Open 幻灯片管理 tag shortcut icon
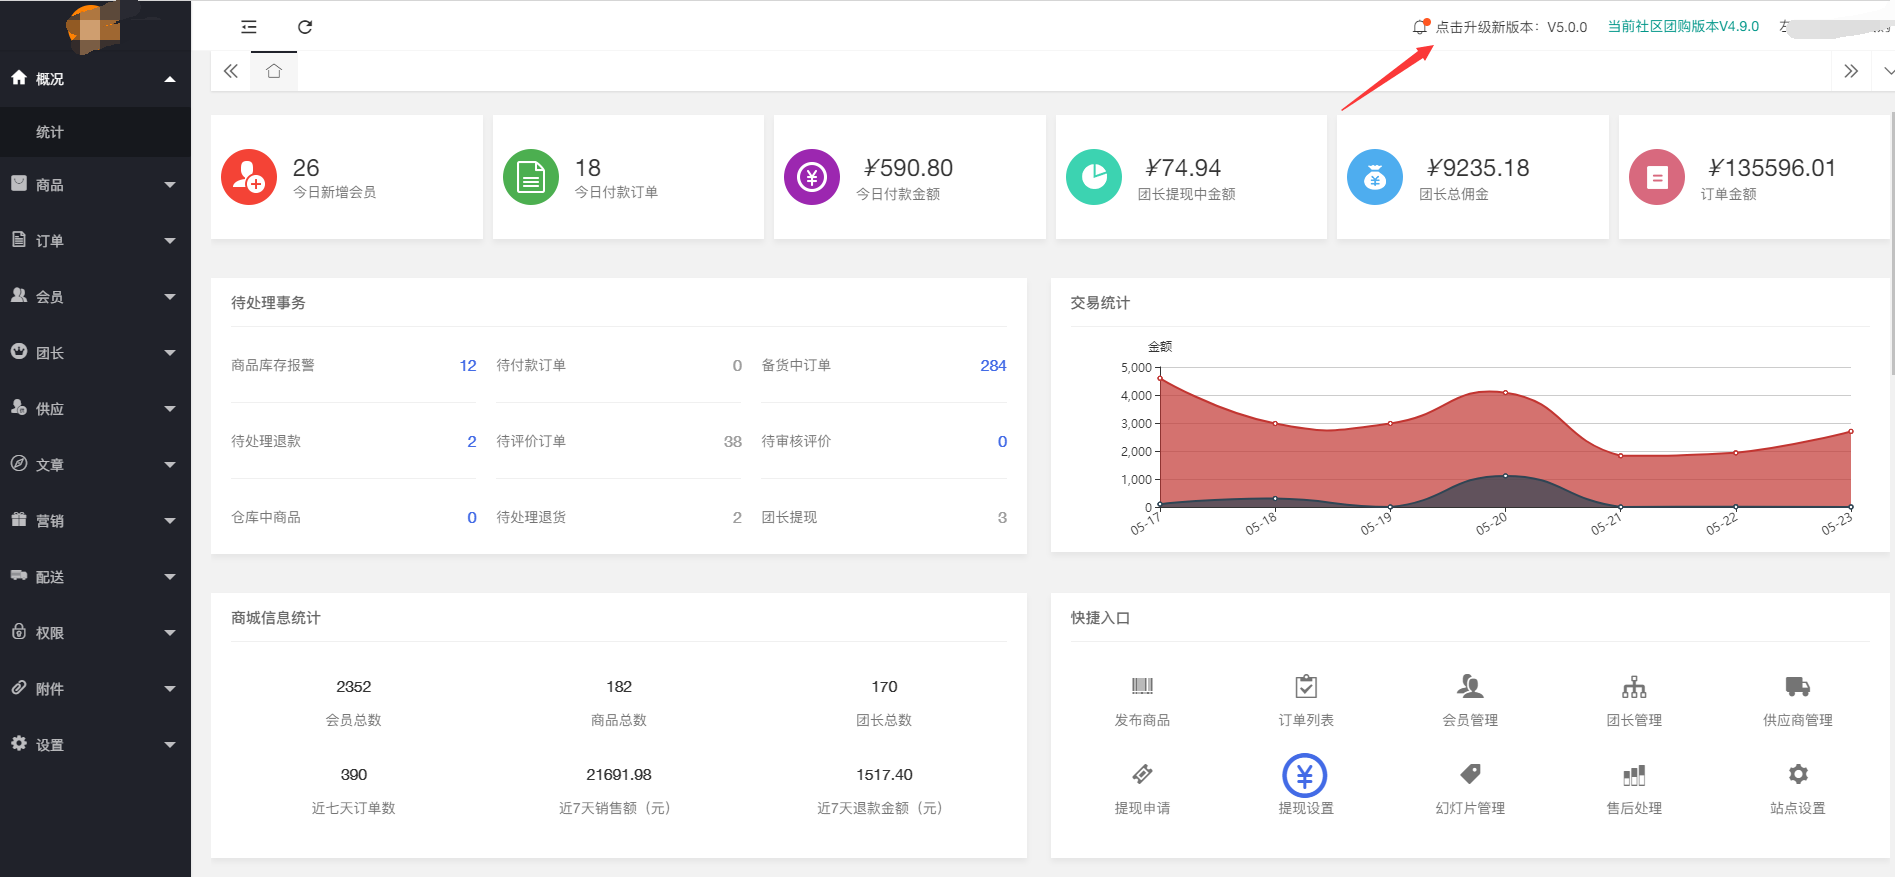This screenshot has height=877, width=1895. pos(1470,774)
